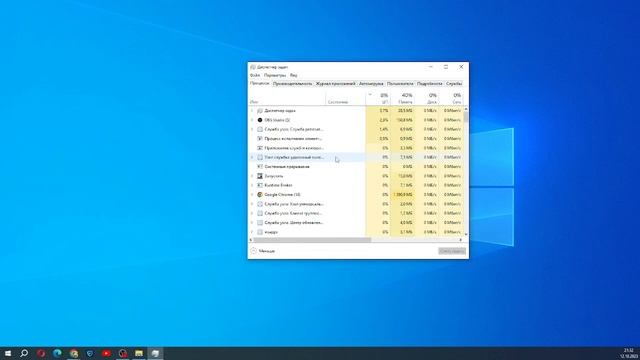Sort by the Имя column header
640x360 pixels.
pyautogui.click(x=287, y=98)
